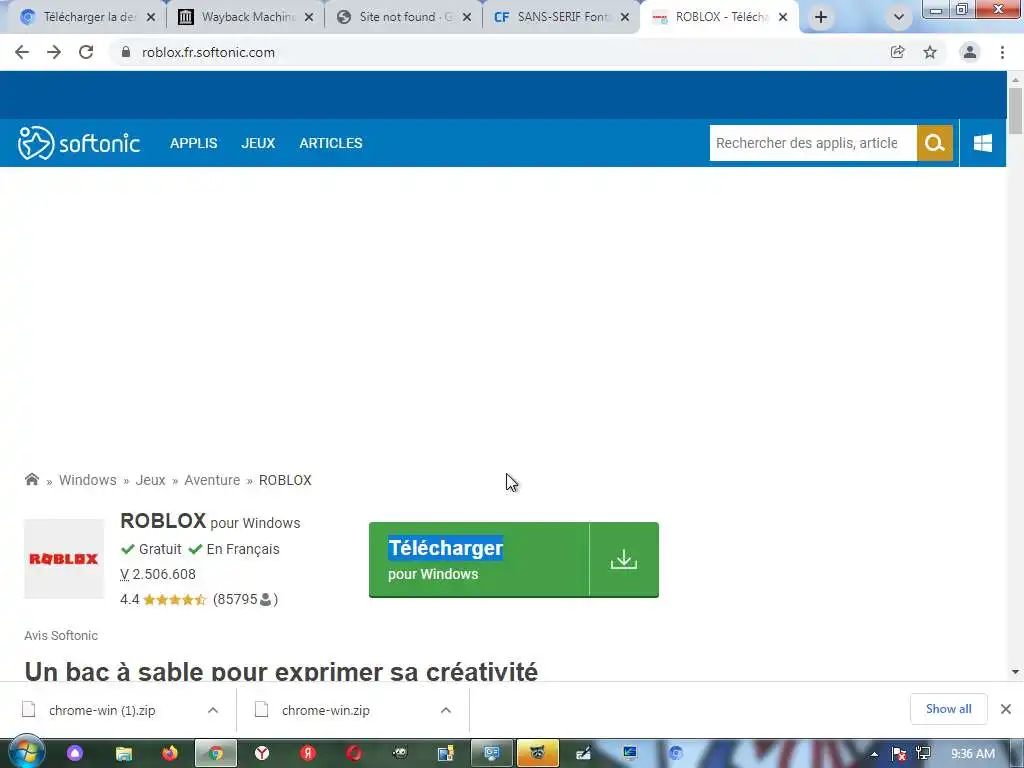Expand options for chrome-win (1).zip
Image resolution: width=1024 pixels, height=768 pixels.
213,711
